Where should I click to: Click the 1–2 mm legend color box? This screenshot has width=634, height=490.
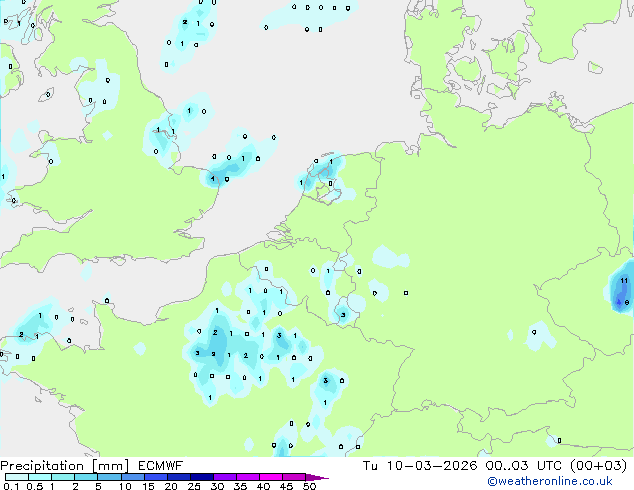pyautogui.click(x=63, y=477)
